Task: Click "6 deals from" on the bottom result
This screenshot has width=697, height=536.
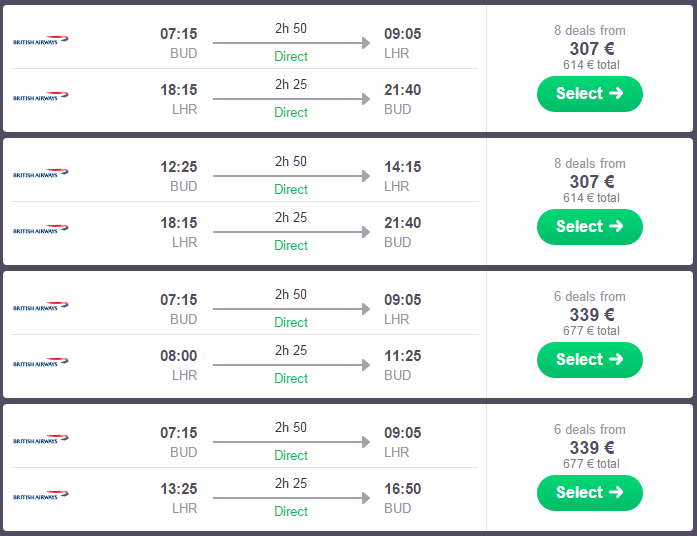Action: (589, 429)
